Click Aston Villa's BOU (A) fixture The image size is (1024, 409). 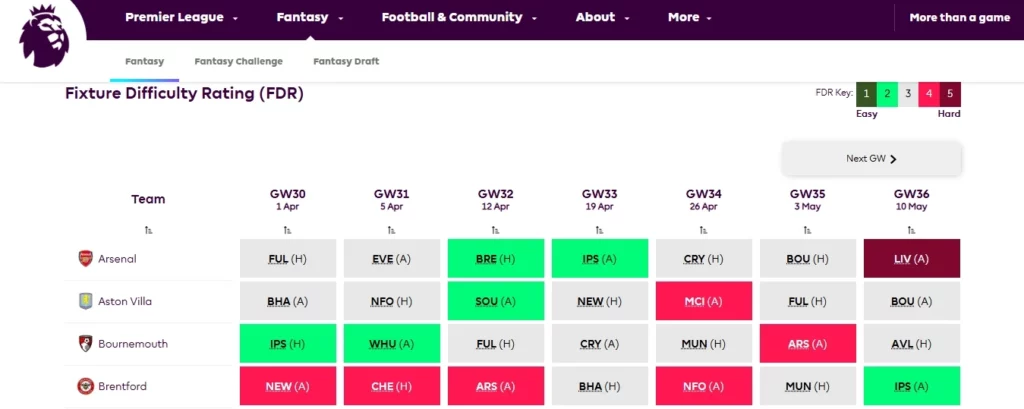click(912, 301)
